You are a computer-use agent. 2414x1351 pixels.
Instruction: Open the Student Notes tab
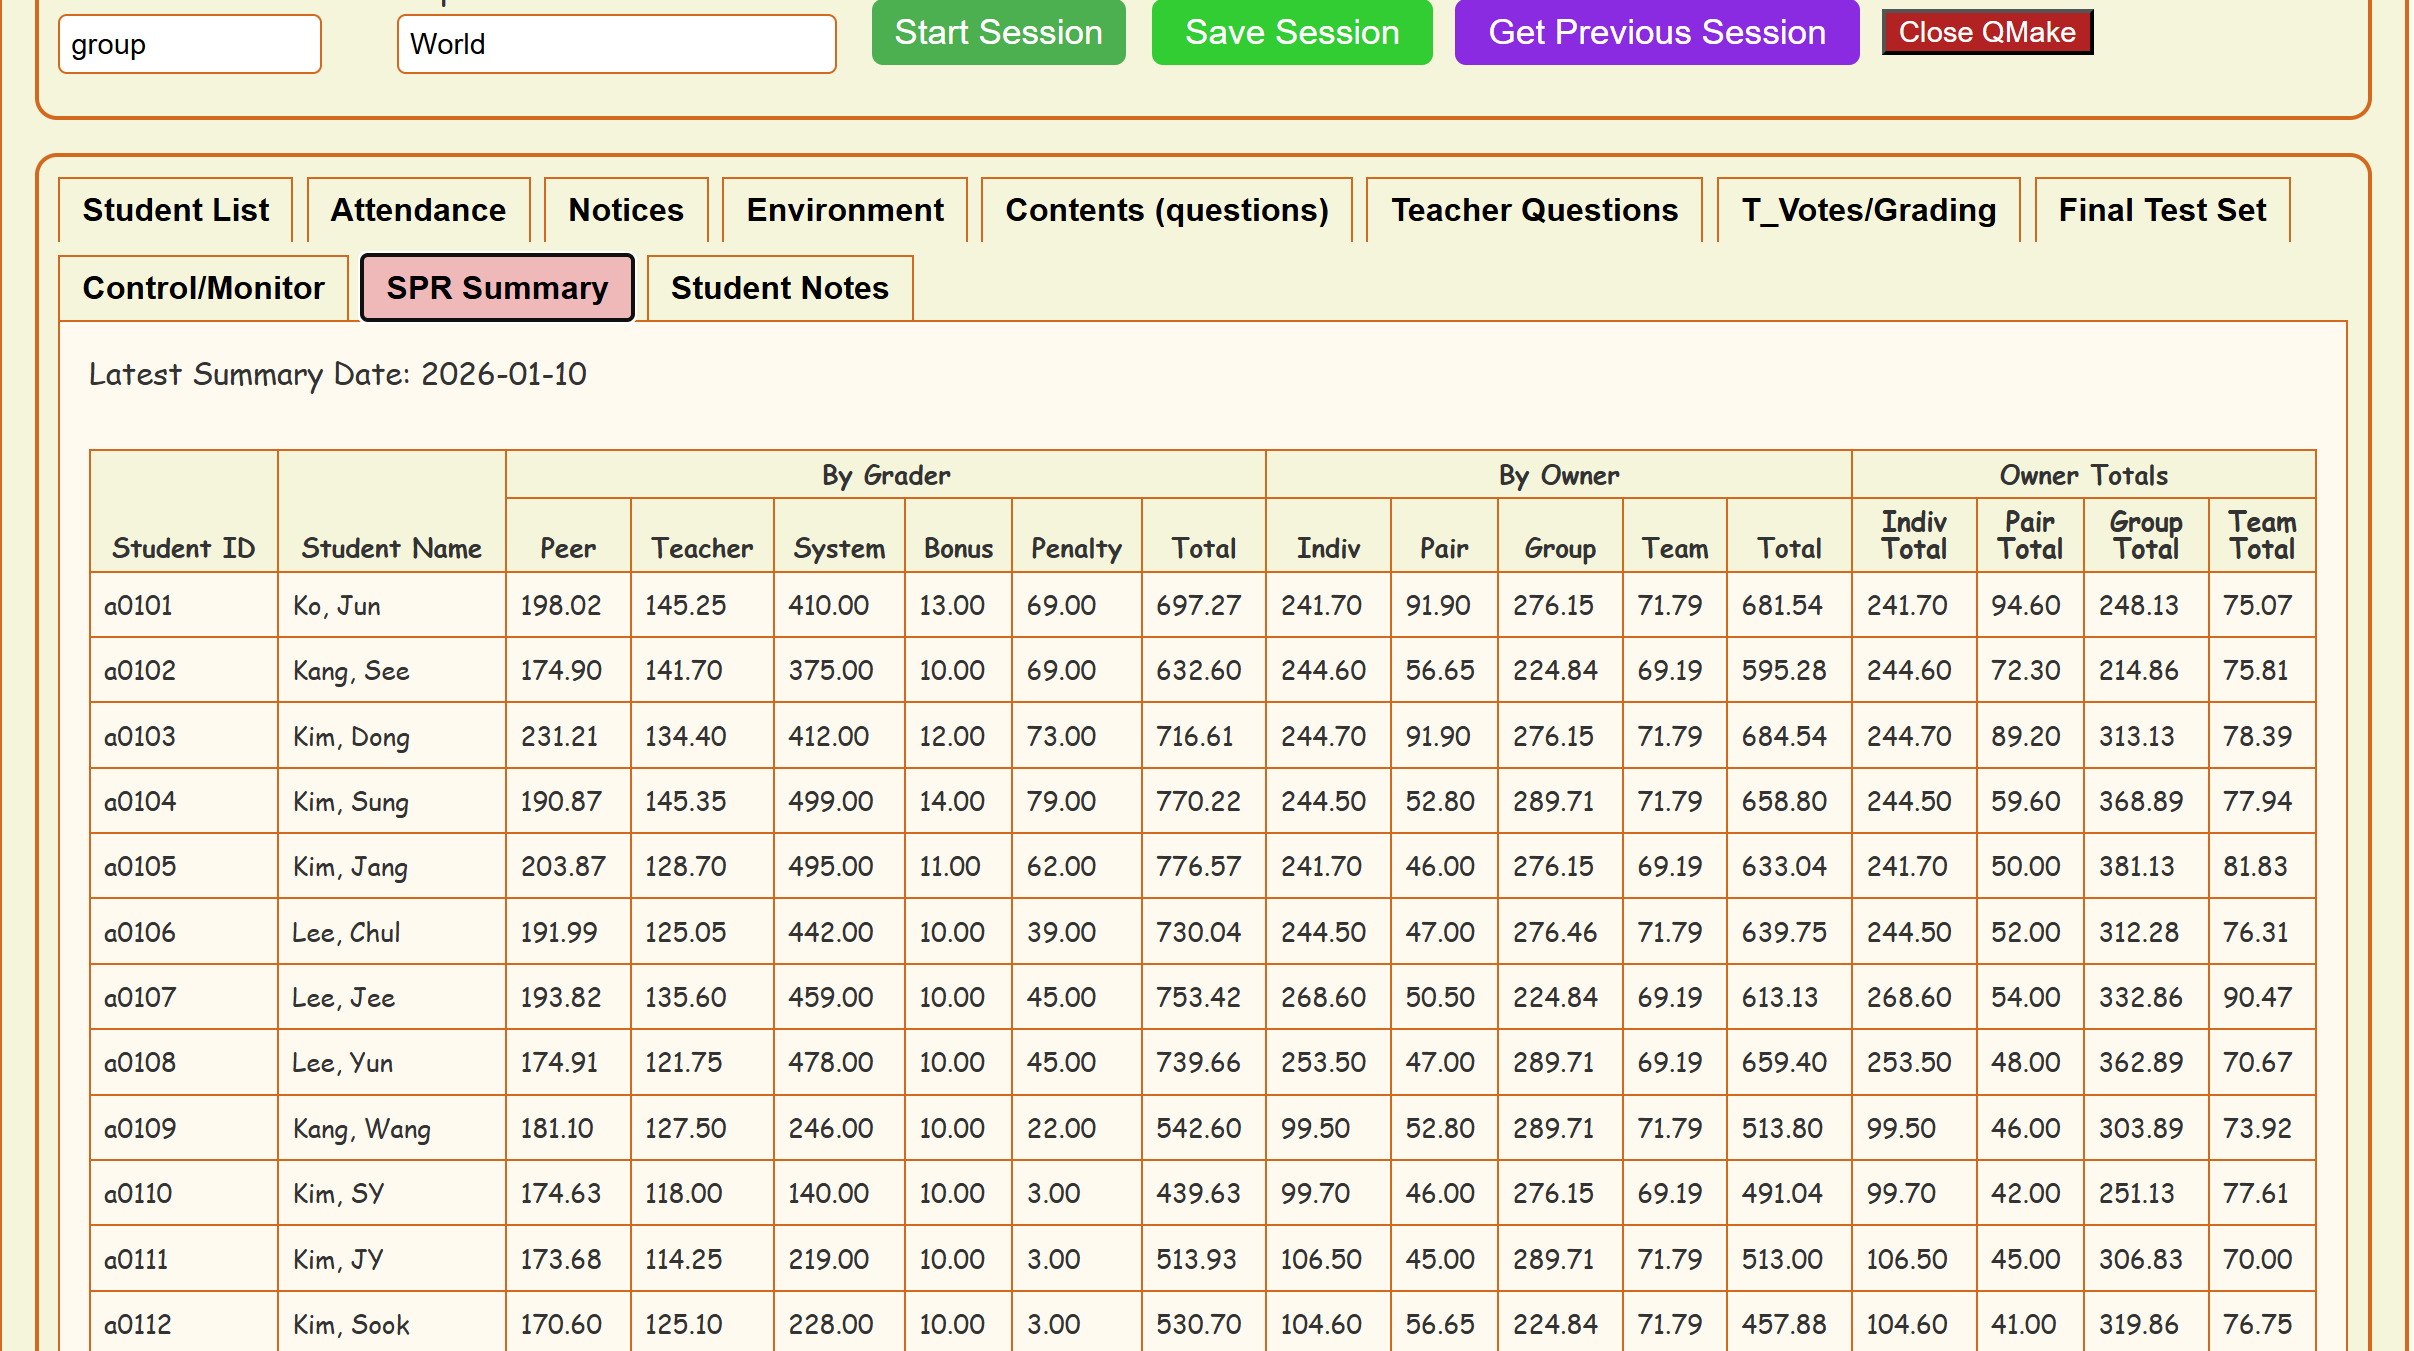(x=779, y=288)
